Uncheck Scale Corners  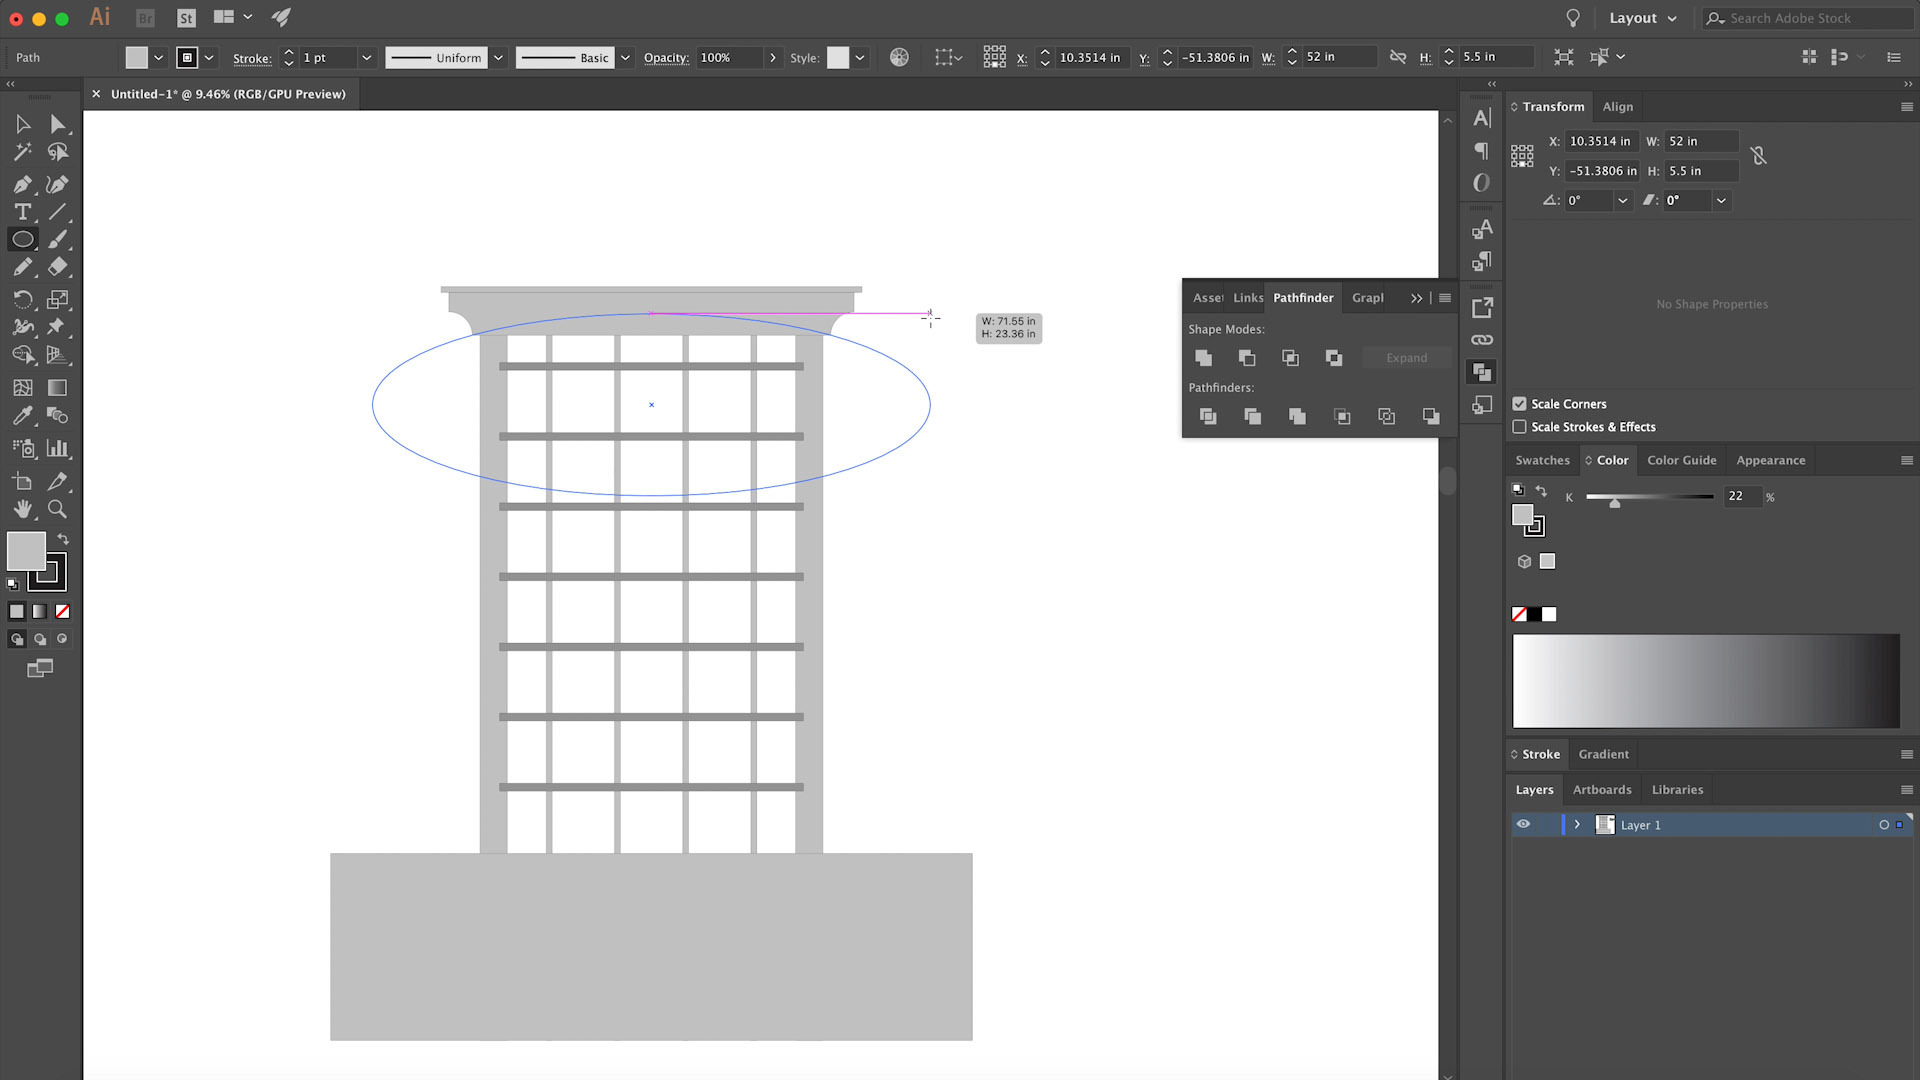tap(1519, 403)
